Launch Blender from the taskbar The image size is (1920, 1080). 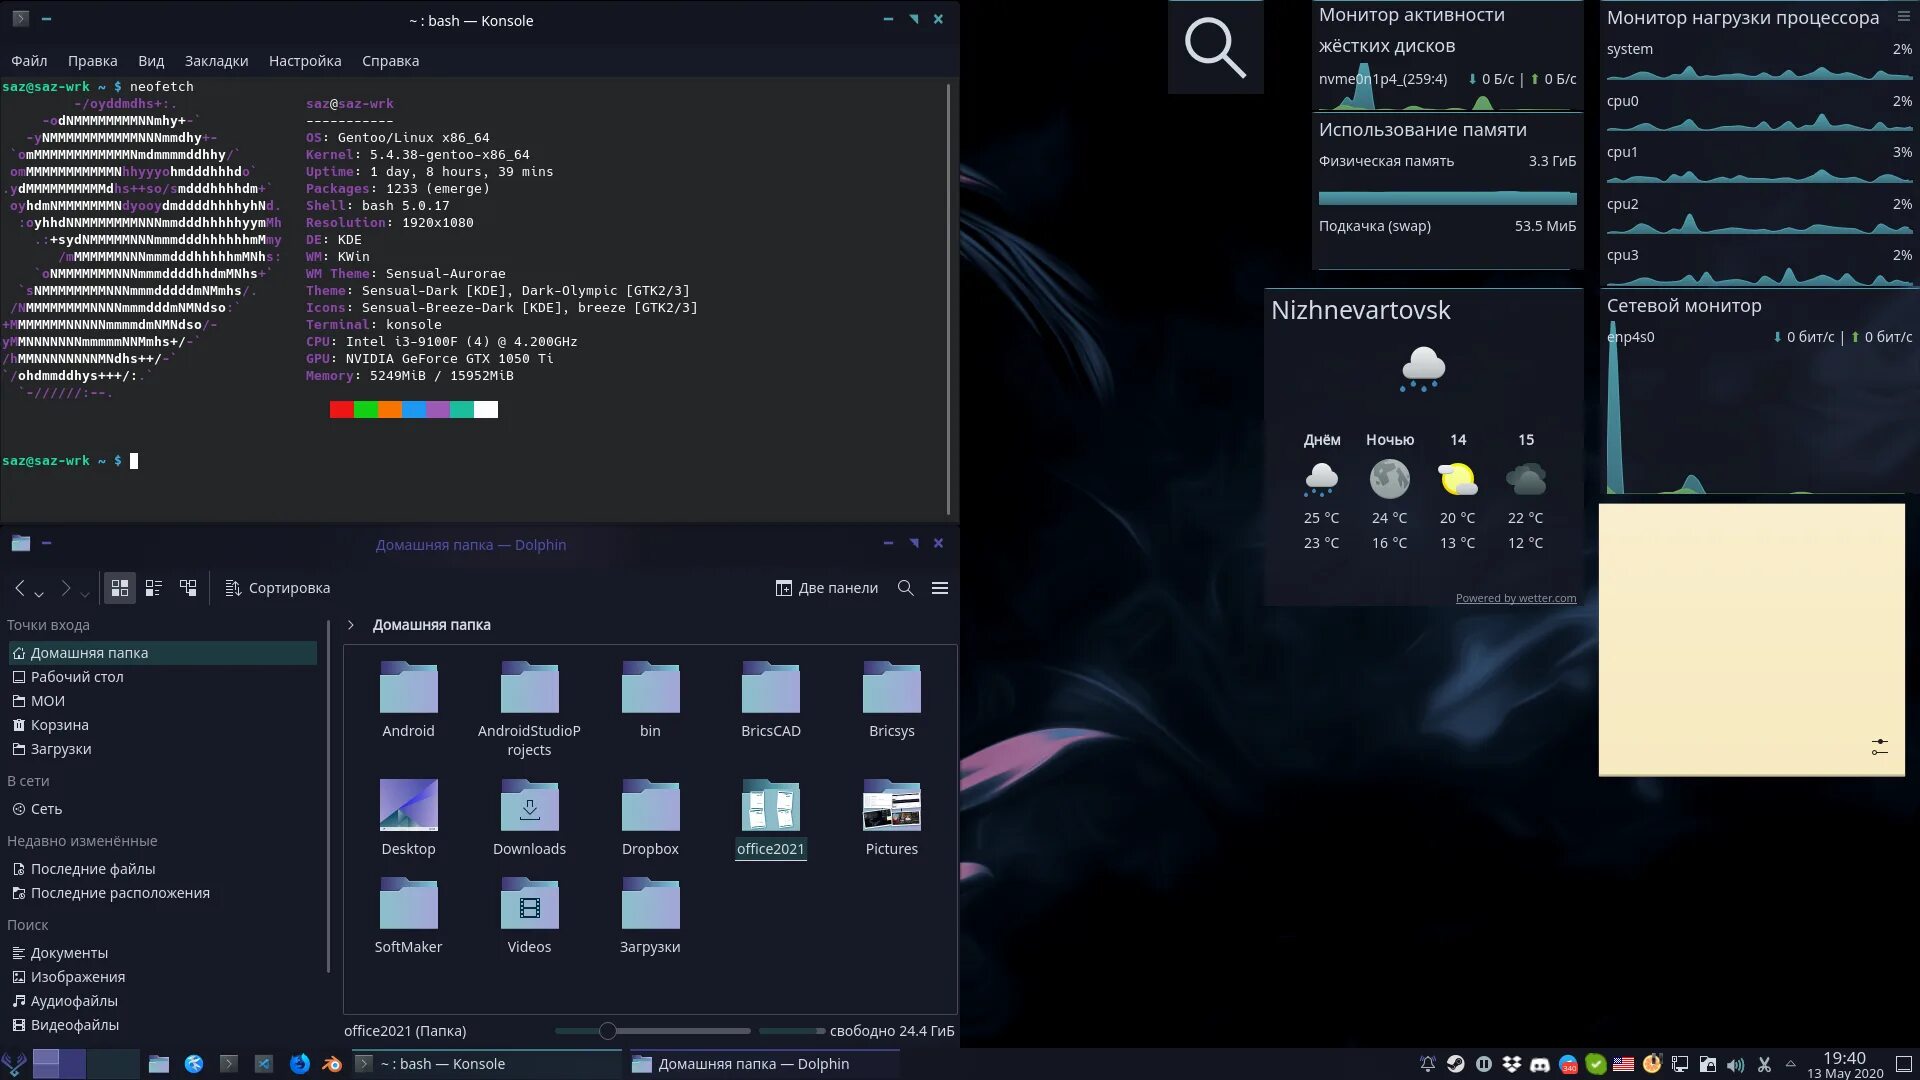pos(332,1064)
